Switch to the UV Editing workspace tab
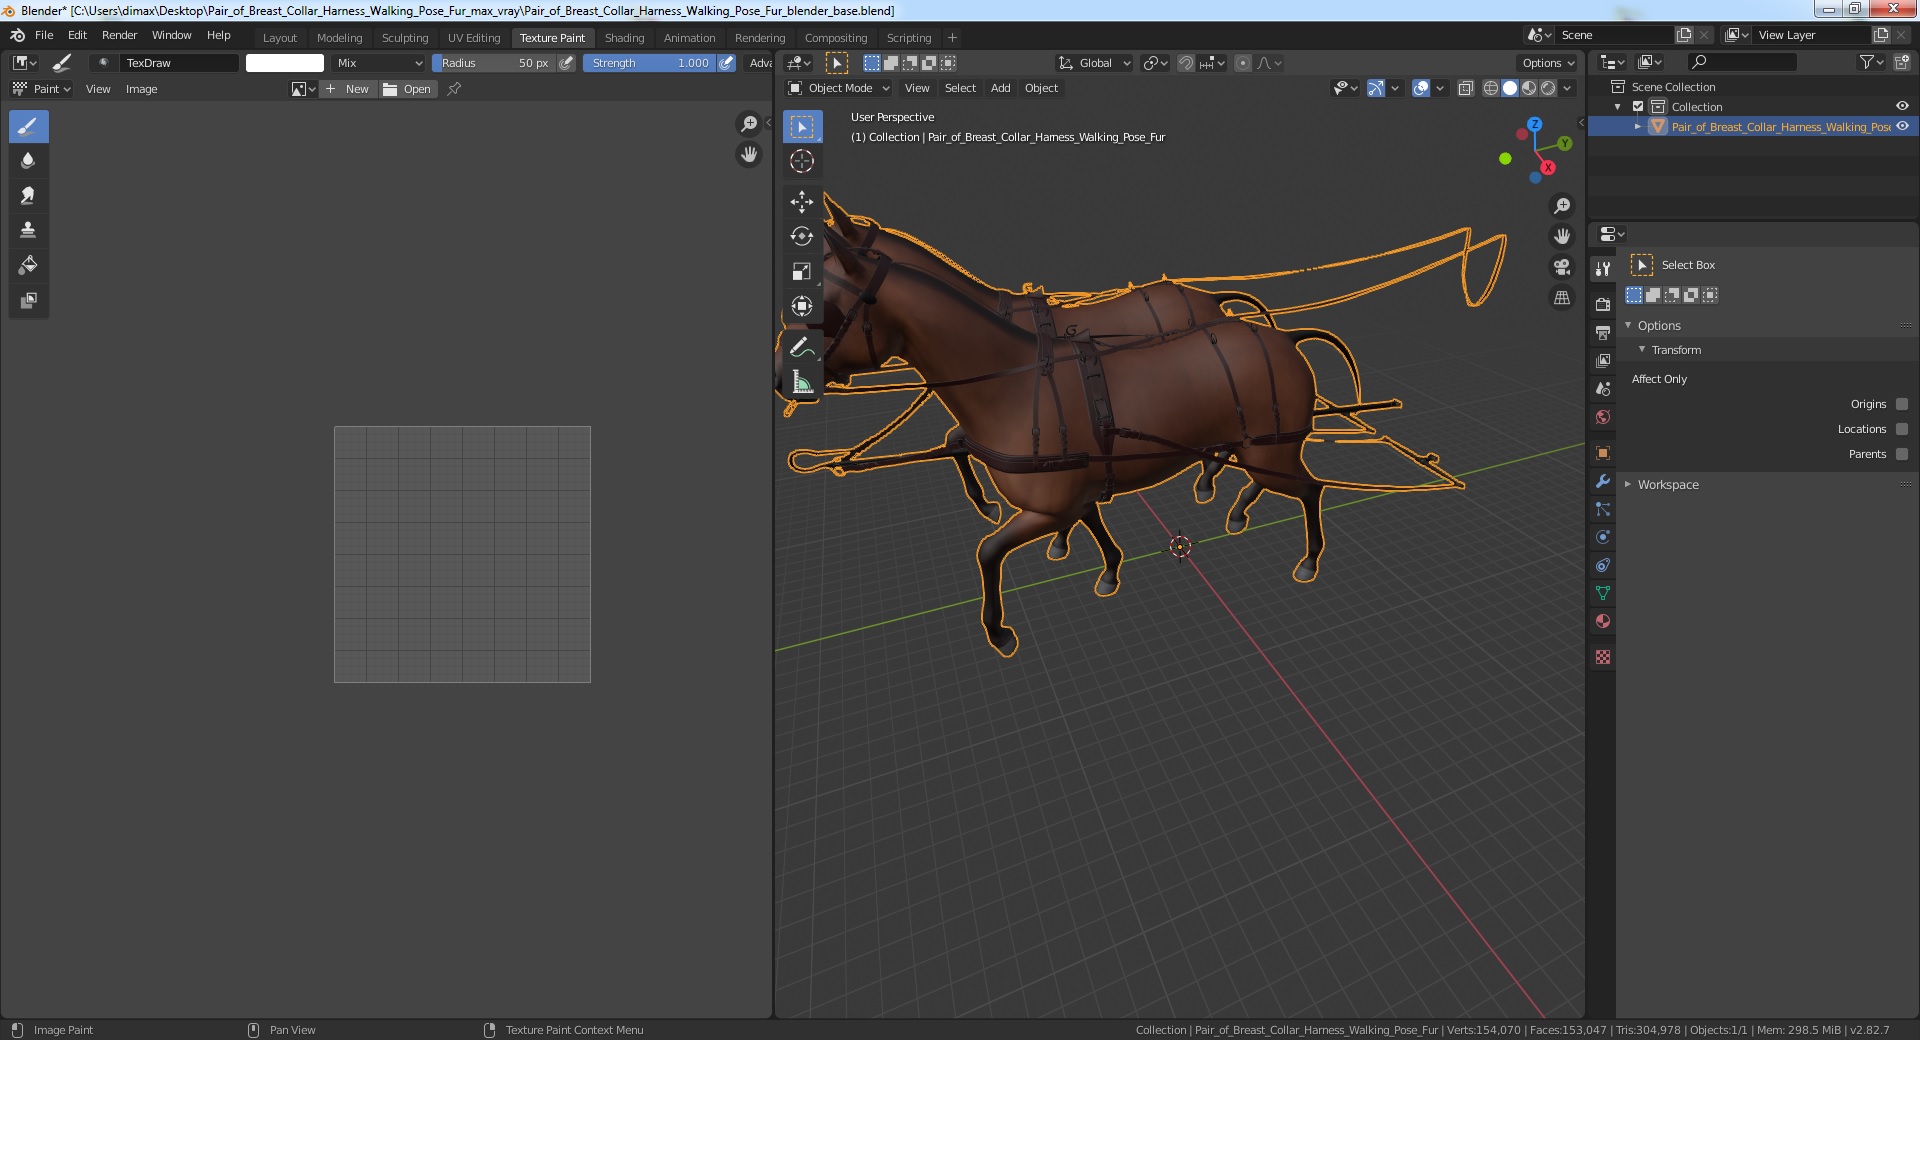 pos(474,38)
